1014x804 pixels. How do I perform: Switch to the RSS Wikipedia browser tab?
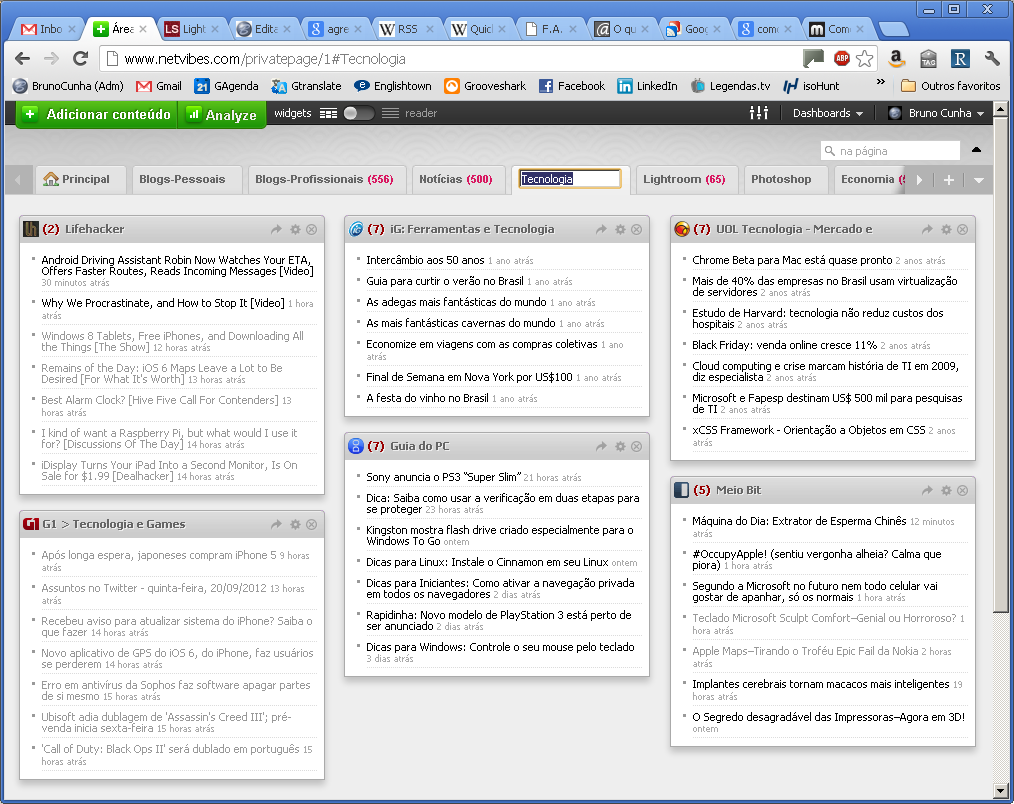click(405, 29)
